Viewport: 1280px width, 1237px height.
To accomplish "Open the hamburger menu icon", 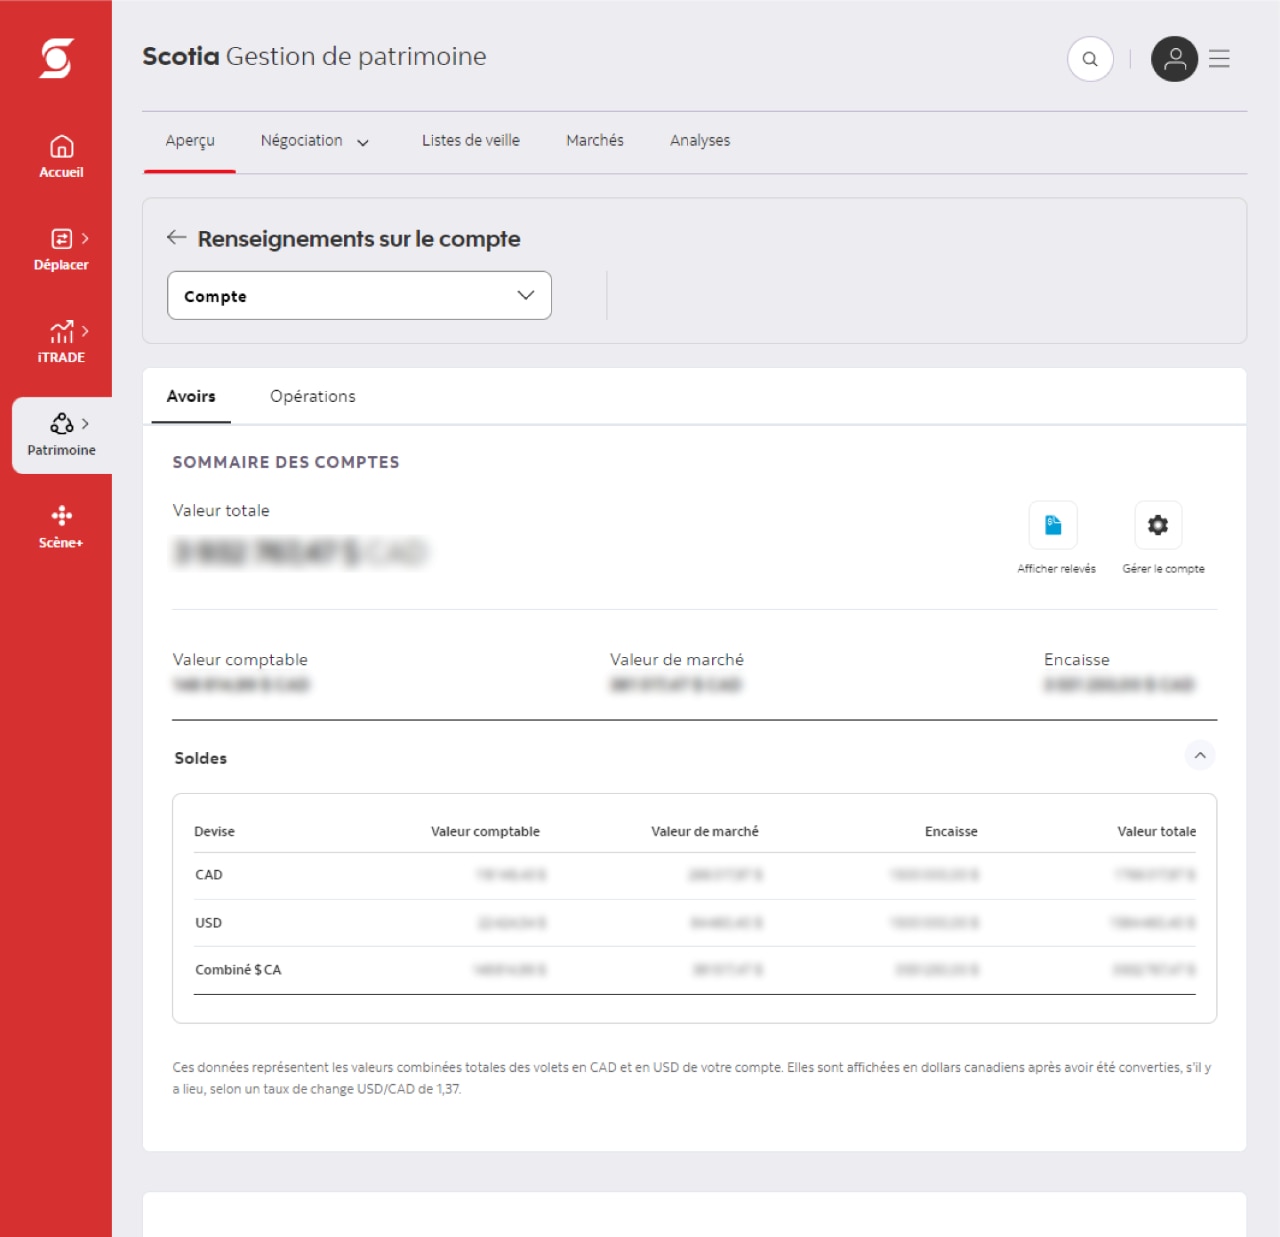I will pyautogui.click(x=1219, y=59).
